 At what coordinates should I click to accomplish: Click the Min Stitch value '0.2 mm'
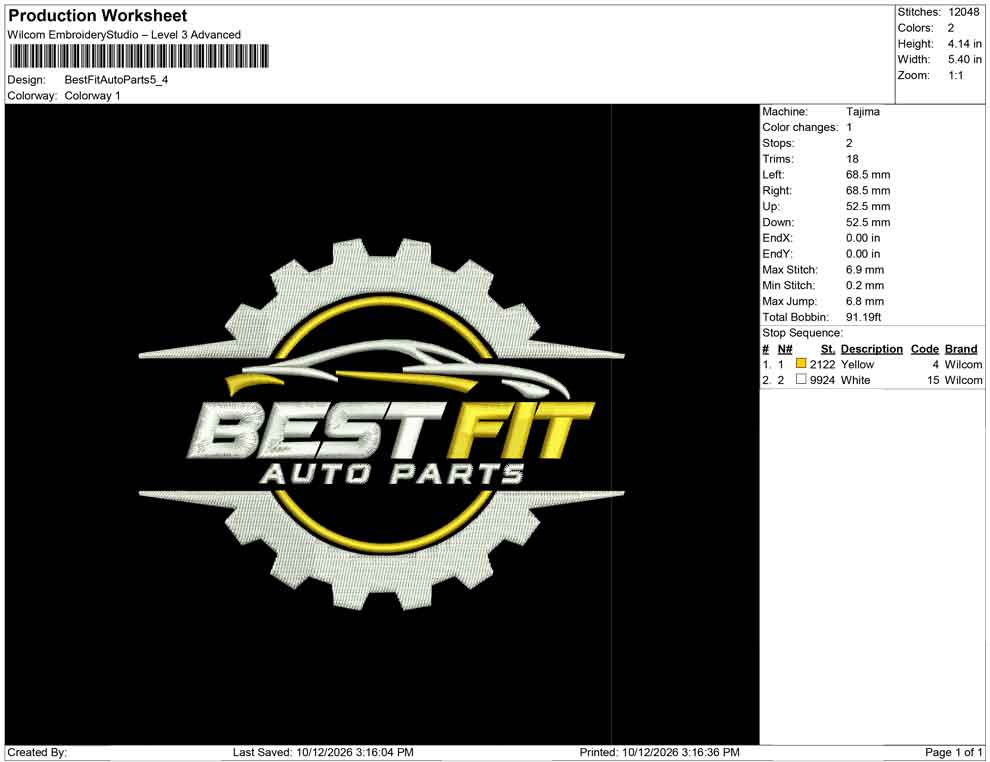click(865, 285)
